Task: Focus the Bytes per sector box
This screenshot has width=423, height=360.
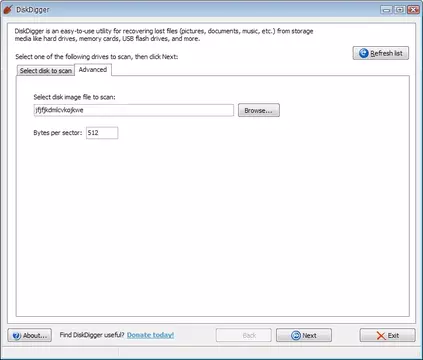Action: (x=102, y=133)
